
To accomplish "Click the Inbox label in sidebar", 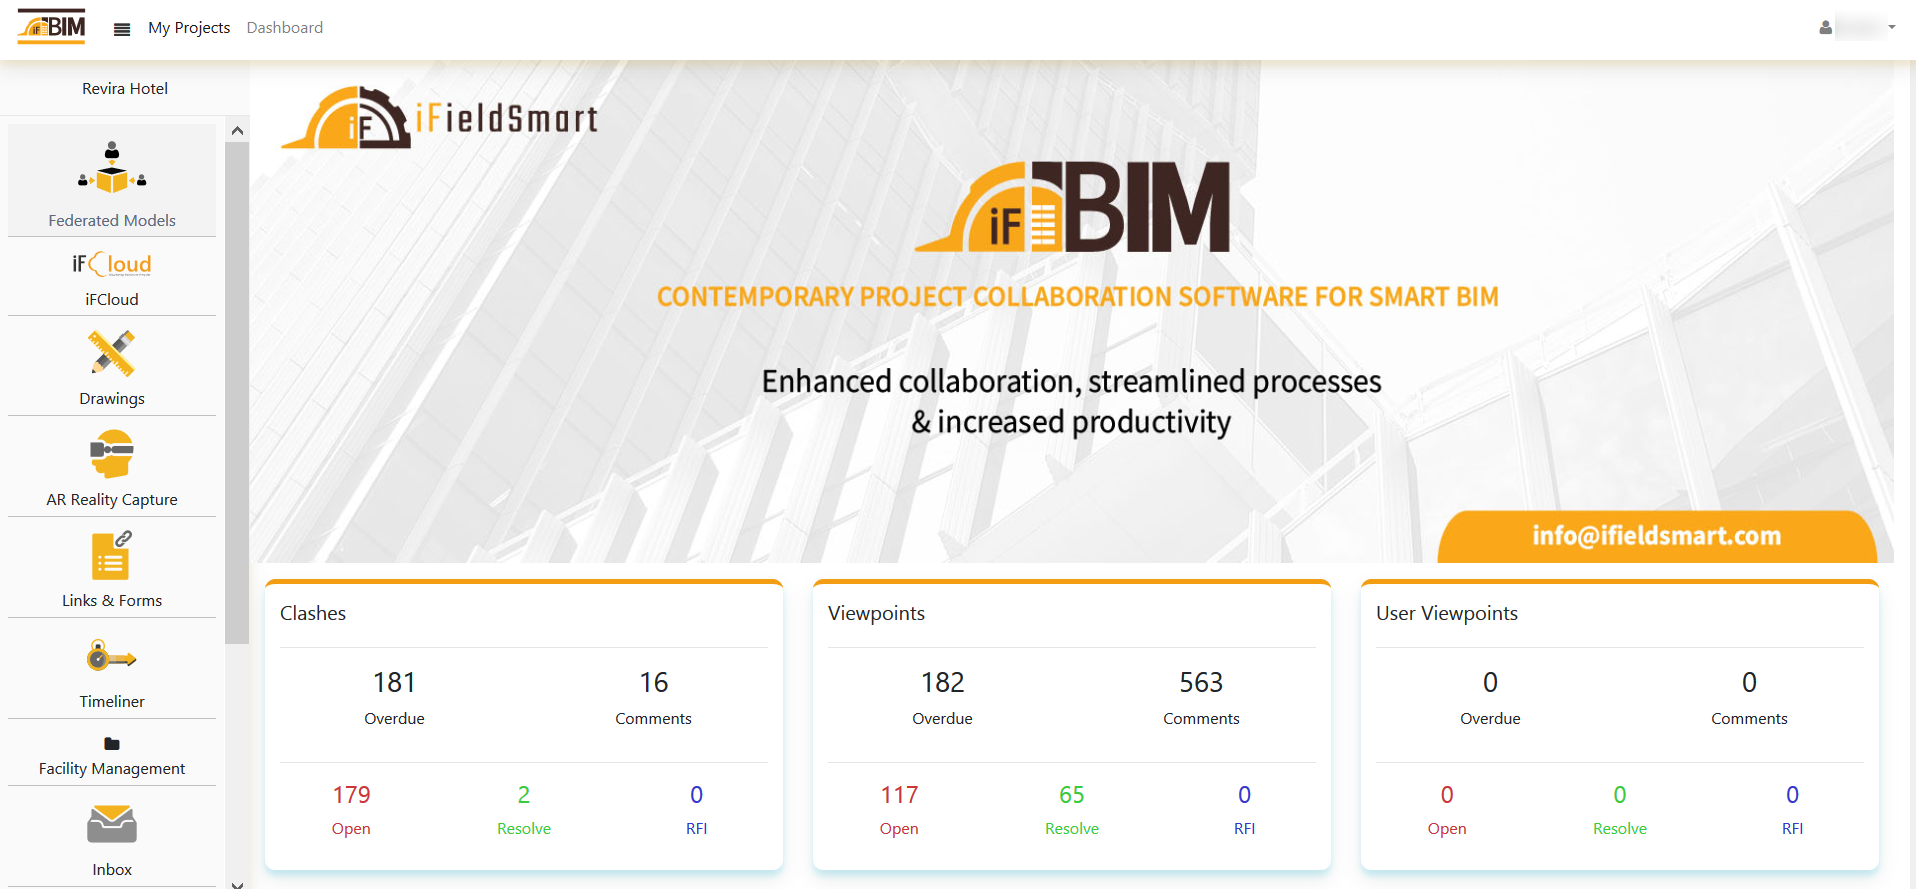I will coord(112,870).
